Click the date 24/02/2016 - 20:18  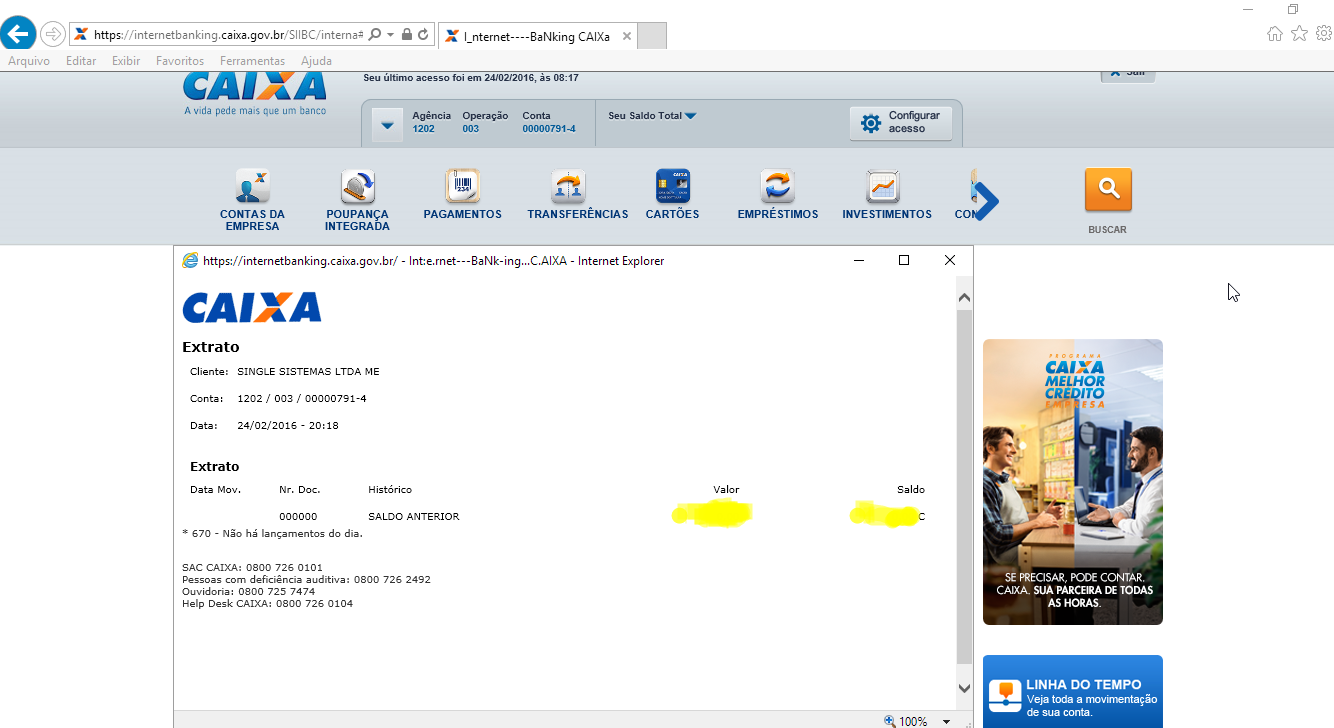tap(288, 426)
